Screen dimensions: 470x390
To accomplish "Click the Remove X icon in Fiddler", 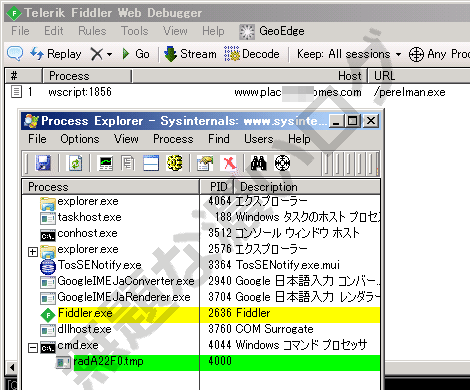I will click(97, 54).
